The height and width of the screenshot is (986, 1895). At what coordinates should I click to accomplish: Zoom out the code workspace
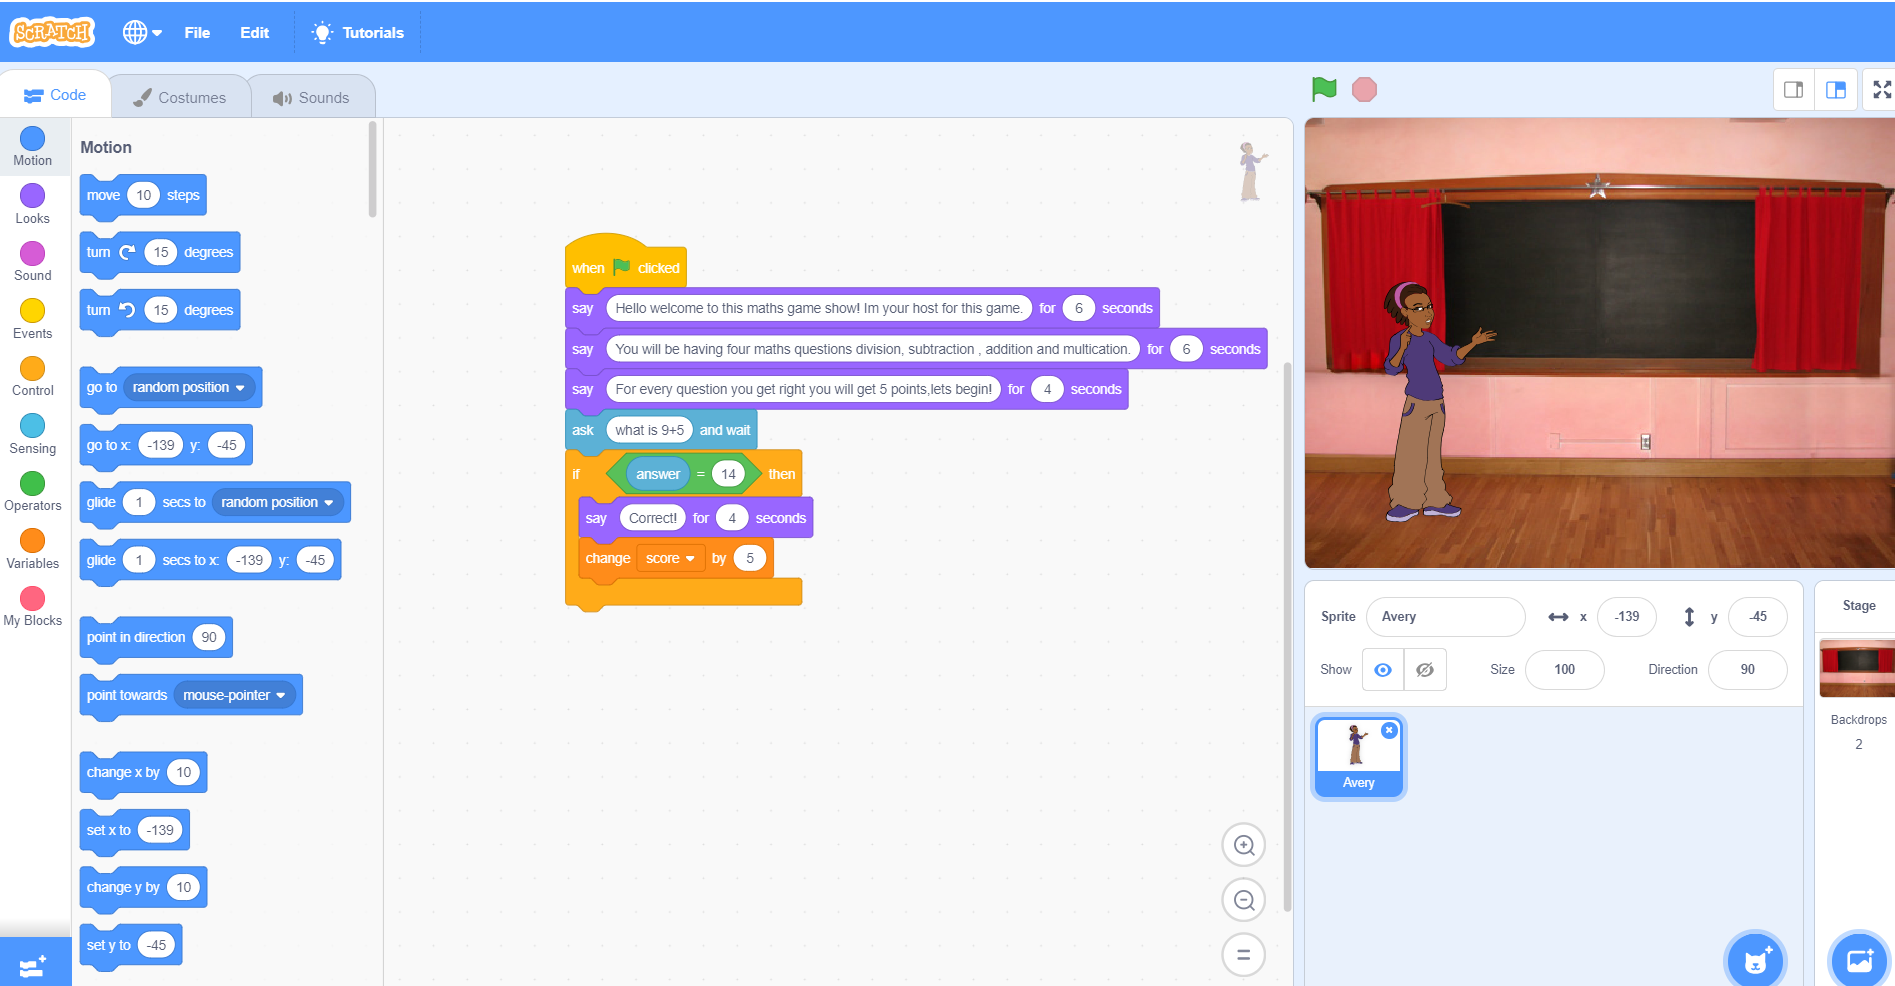tap(1244, 900)
